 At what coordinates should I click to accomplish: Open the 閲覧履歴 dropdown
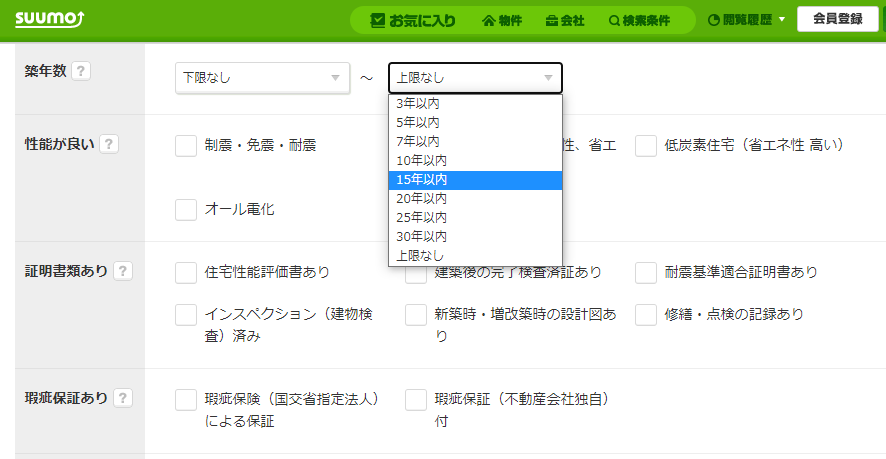tap(746, 20)
